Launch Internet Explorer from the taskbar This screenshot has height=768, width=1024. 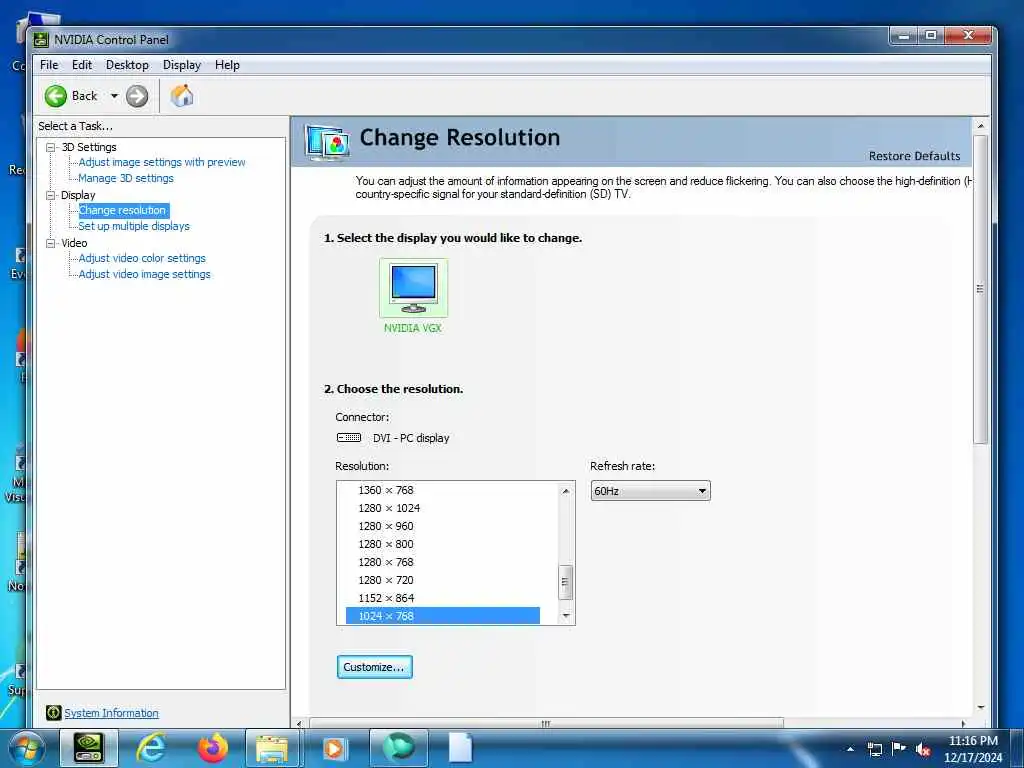pyautogui.click(x=151, y=748)
